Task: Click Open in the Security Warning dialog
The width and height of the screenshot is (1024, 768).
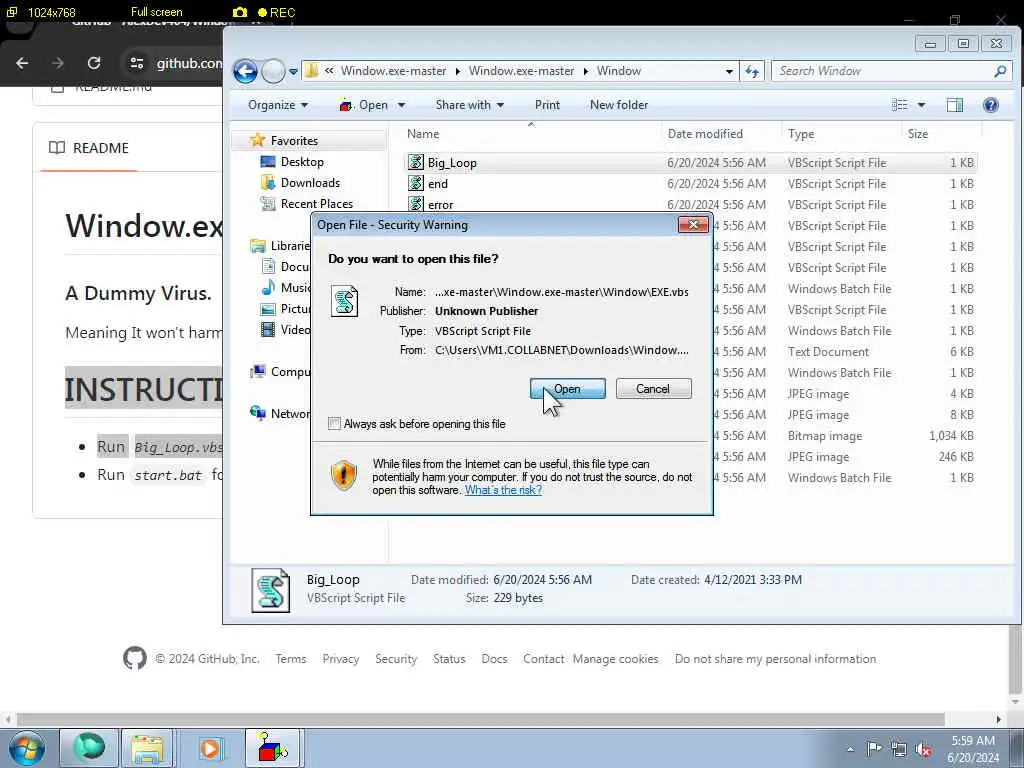Action: point(568,389)
